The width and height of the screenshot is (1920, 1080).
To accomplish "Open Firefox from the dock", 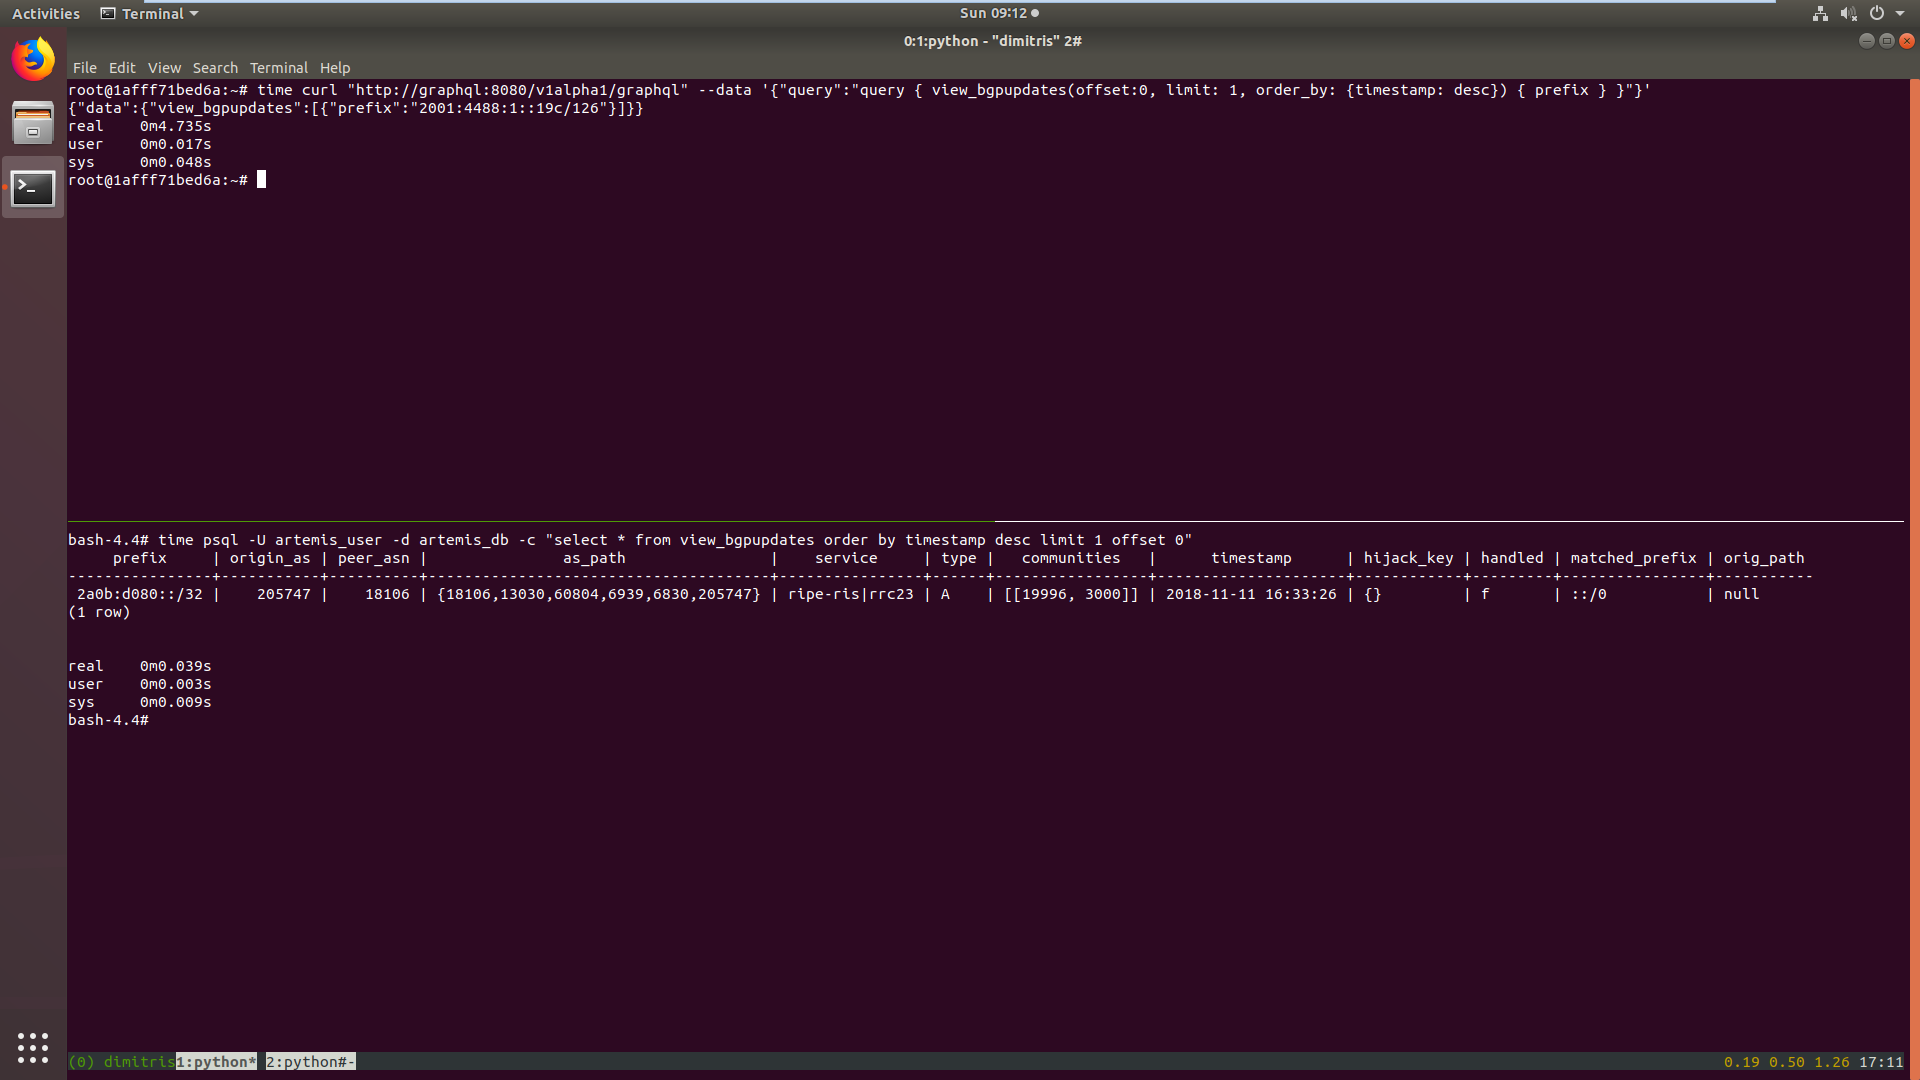I will [x=33, y=59].
